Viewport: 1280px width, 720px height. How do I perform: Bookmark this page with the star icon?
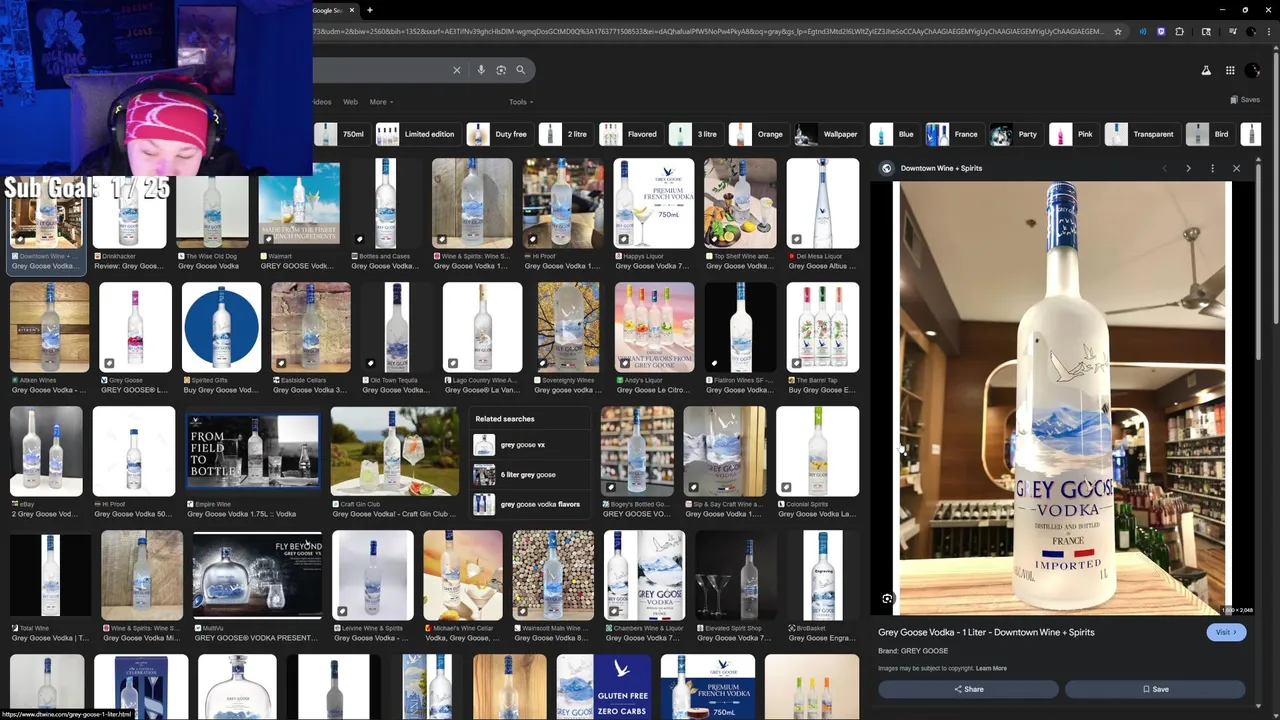1118,31
